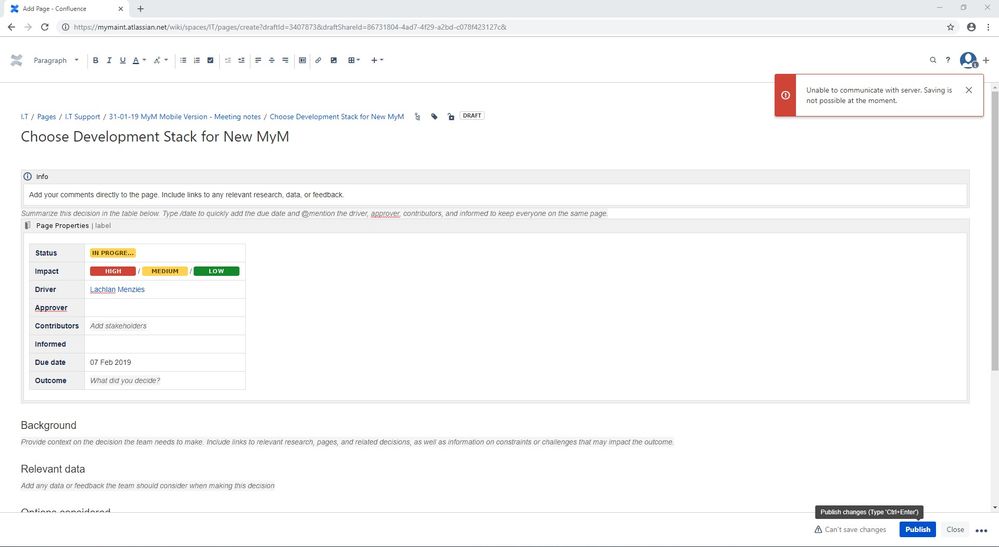Screen dimensions: 999x547
Task: Click the Approver value cell
Action: point(165,308)
